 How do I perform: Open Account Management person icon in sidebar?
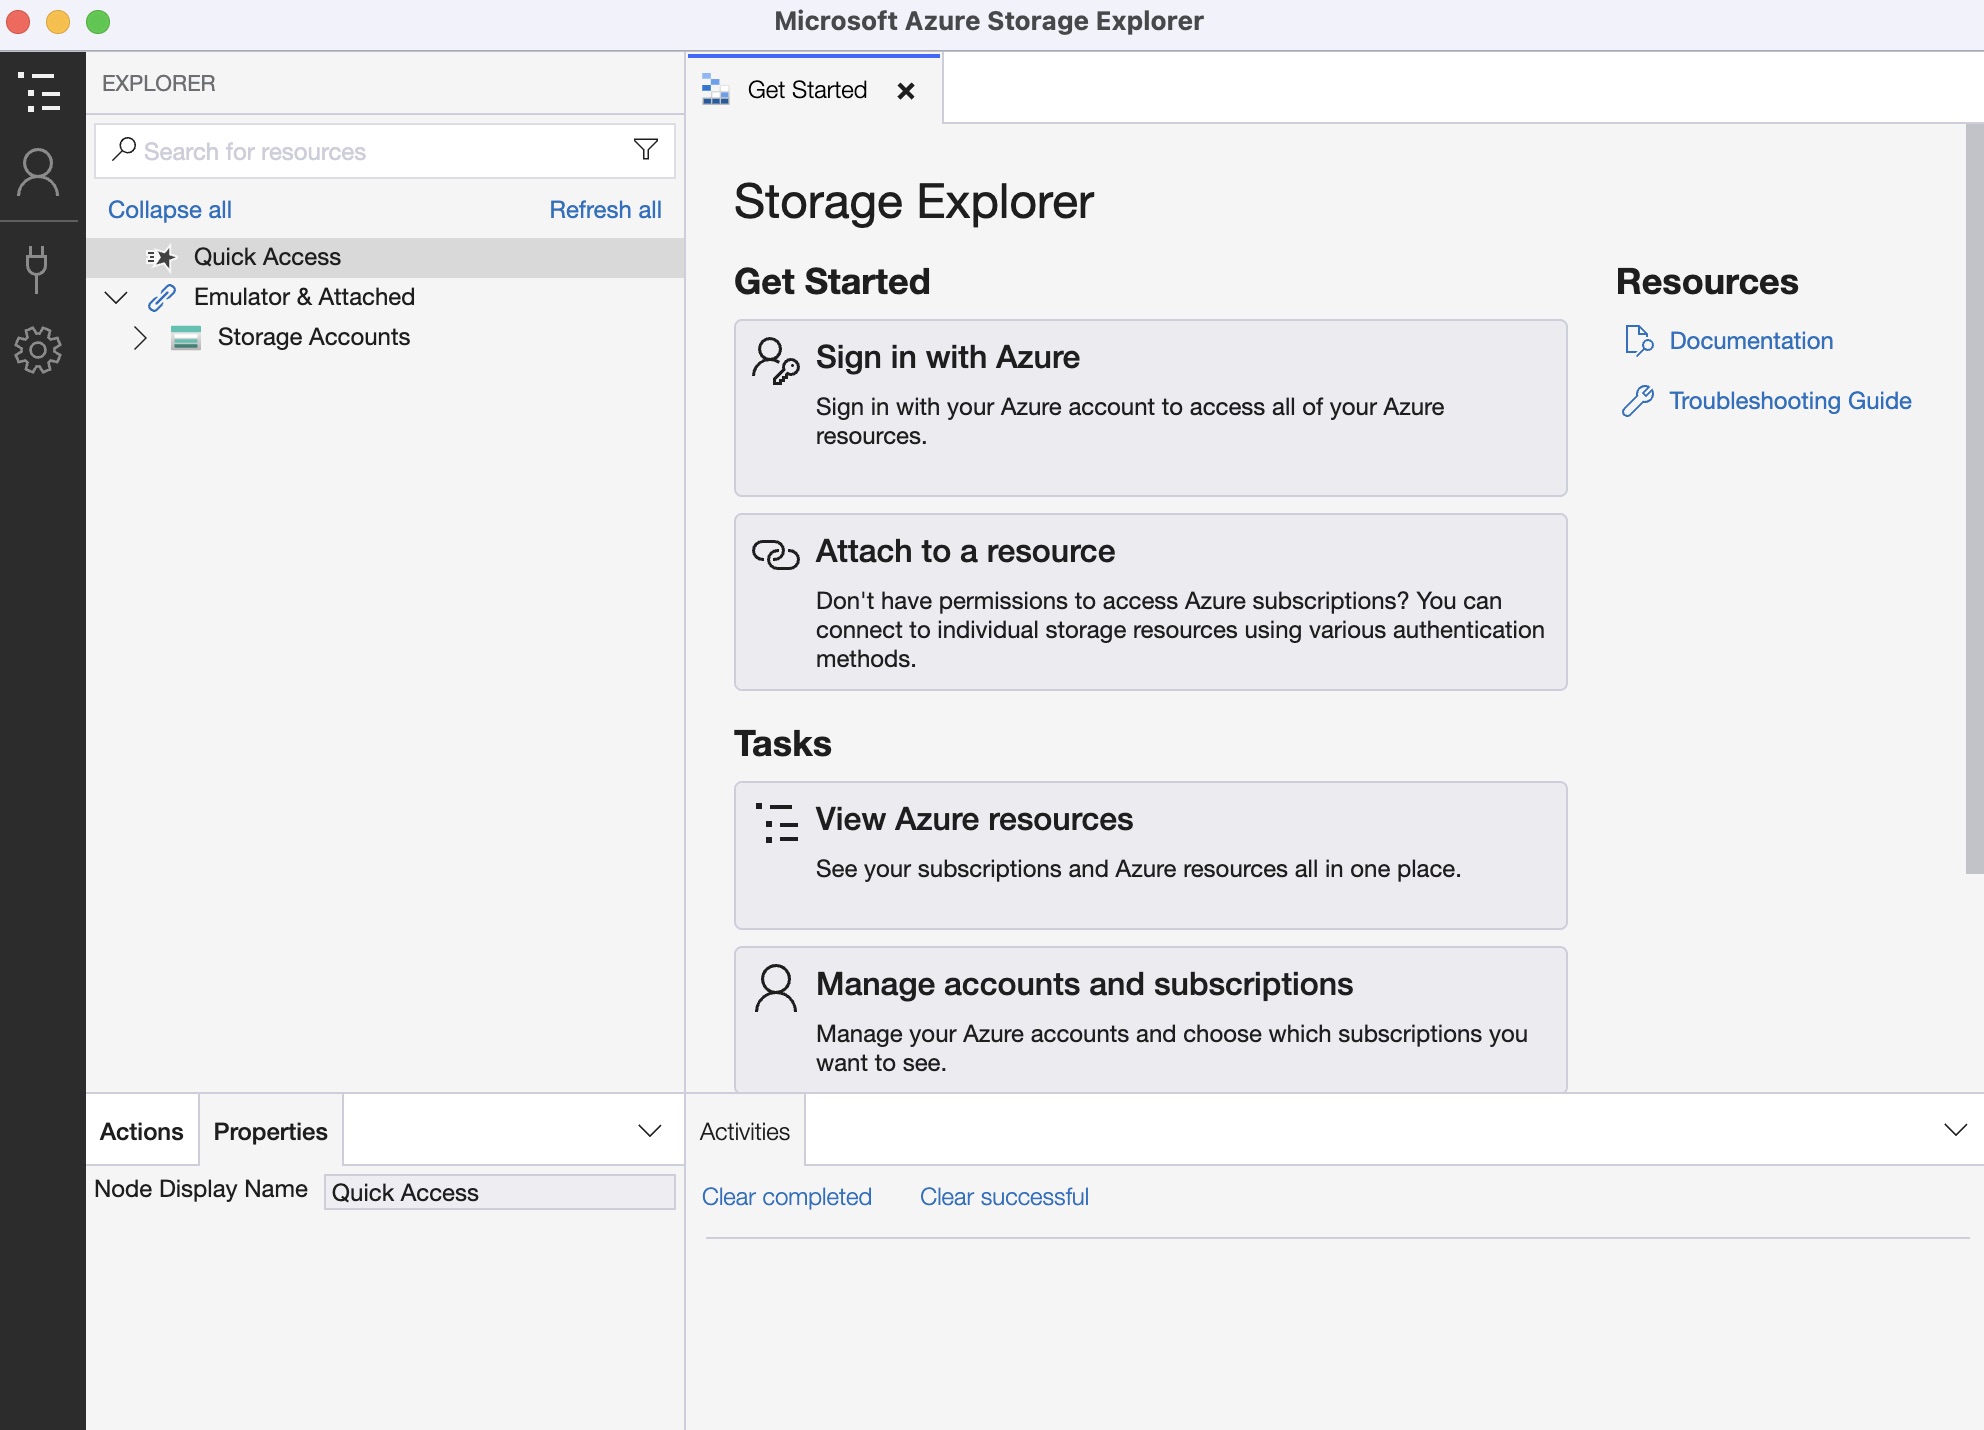39,173
